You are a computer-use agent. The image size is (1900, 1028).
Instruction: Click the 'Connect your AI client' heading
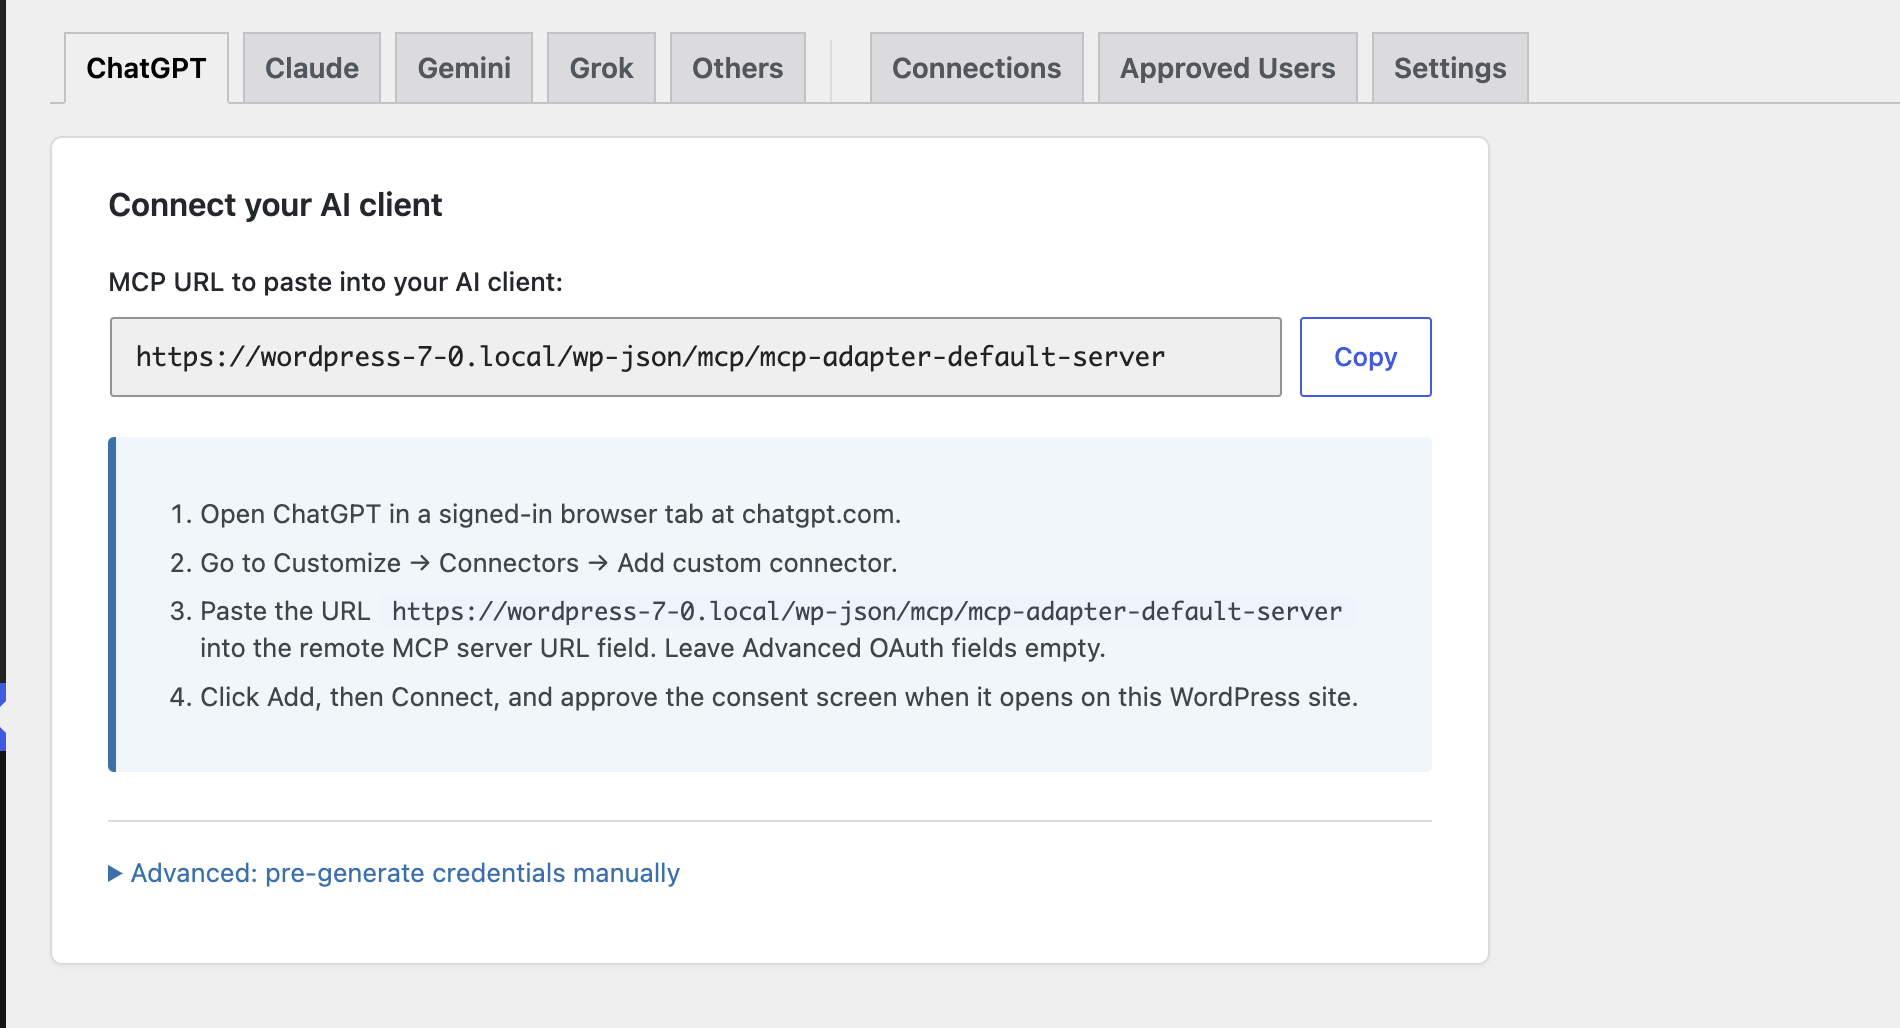[x=275, y=205]
